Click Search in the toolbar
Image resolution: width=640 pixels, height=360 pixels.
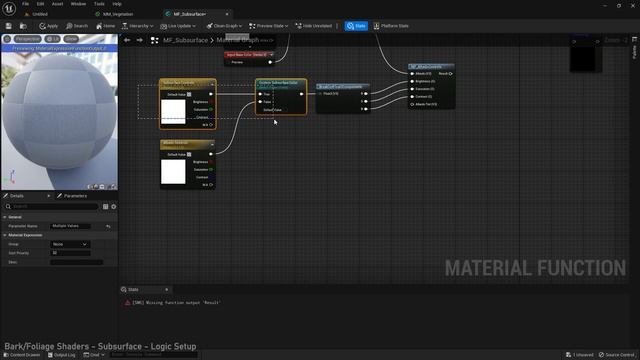[77, 26]
